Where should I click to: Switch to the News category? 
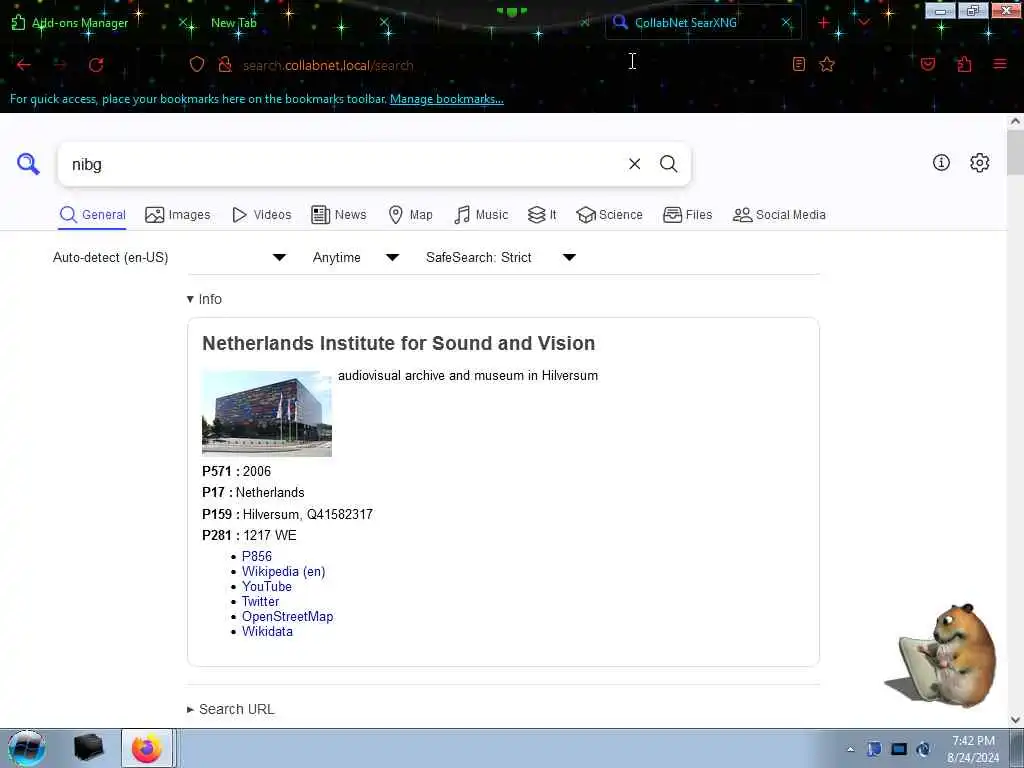pos(339,215)
